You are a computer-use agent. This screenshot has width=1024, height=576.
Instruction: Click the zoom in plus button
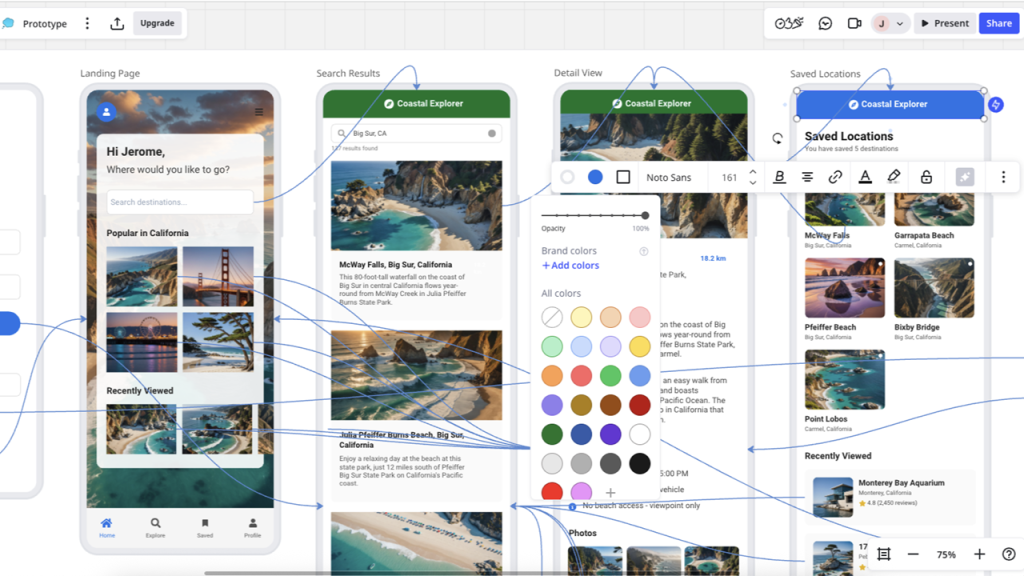(979, 554)
